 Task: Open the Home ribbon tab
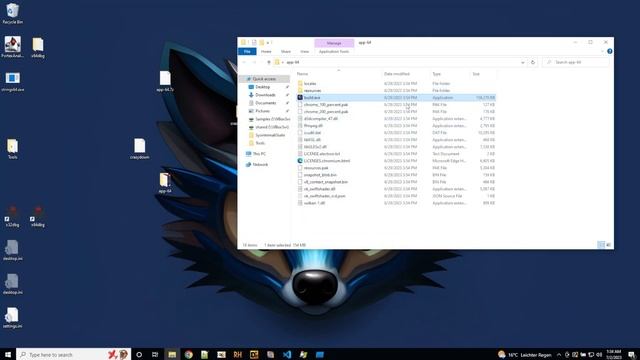(266, 51)
